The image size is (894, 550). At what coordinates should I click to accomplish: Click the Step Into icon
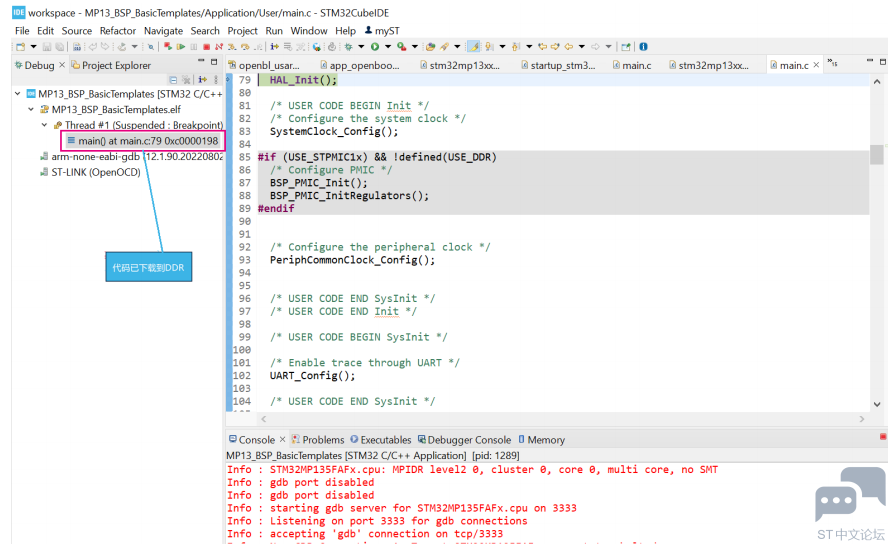(232, 47)
